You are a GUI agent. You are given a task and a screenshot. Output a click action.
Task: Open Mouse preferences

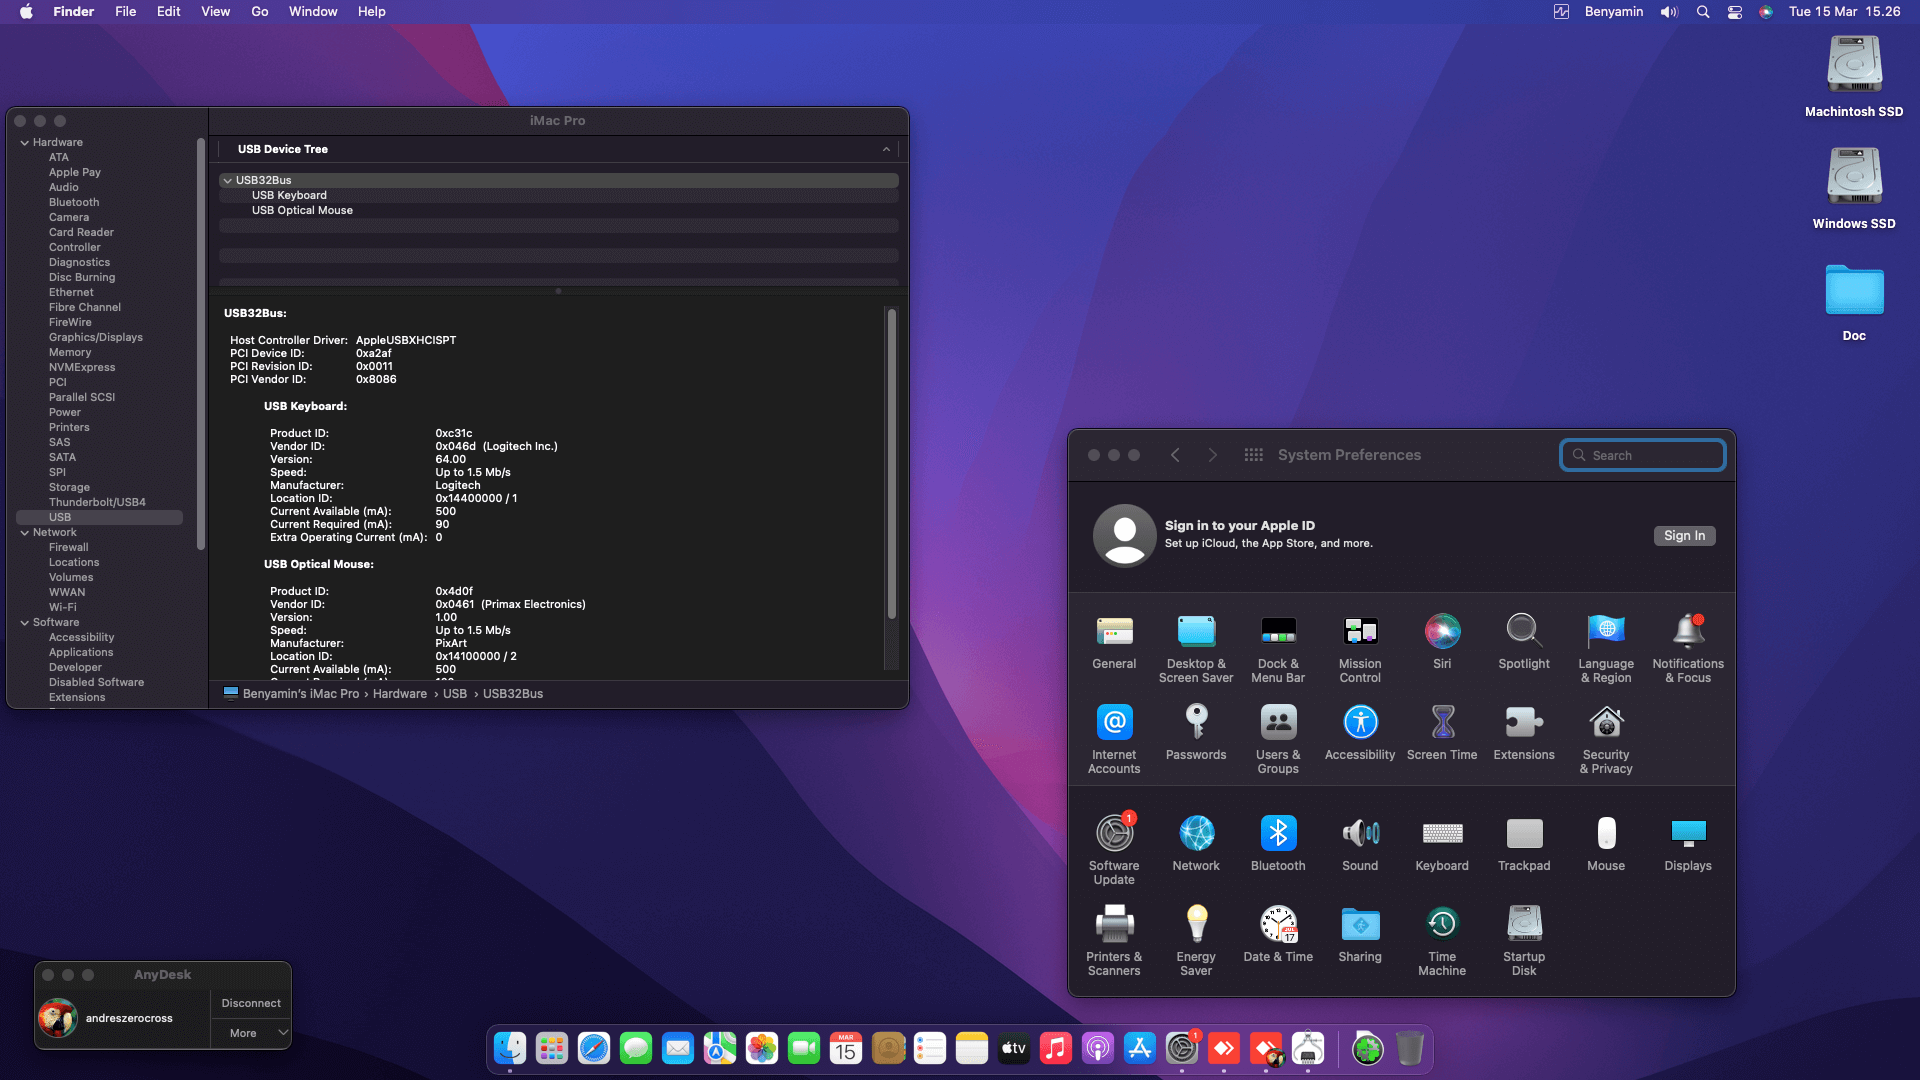tap(1606, 844)
